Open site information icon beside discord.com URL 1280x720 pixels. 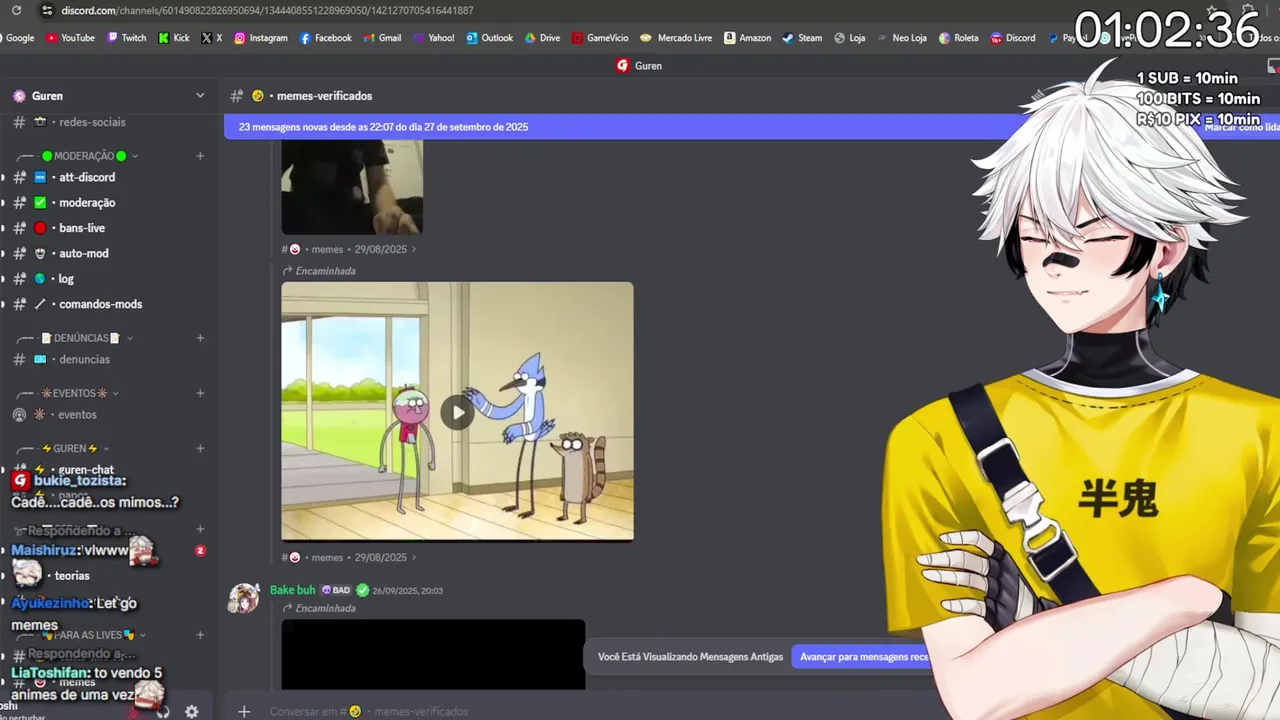pos(45,10)
